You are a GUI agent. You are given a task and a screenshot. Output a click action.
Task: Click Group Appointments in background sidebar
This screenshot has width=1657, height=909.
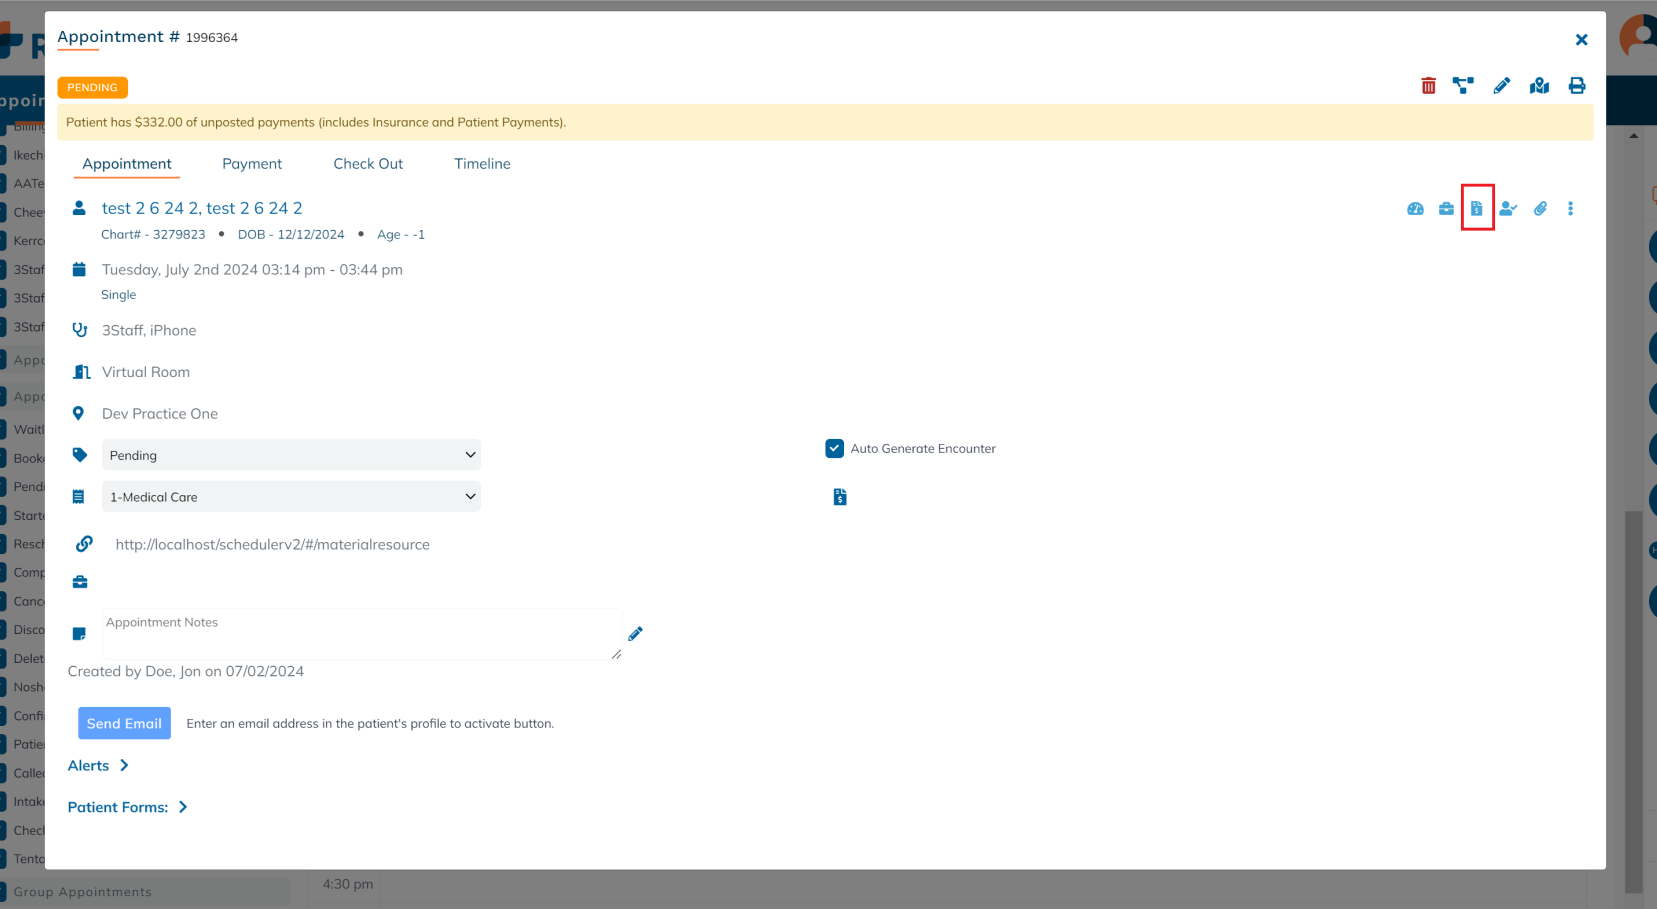pos(83,892)
